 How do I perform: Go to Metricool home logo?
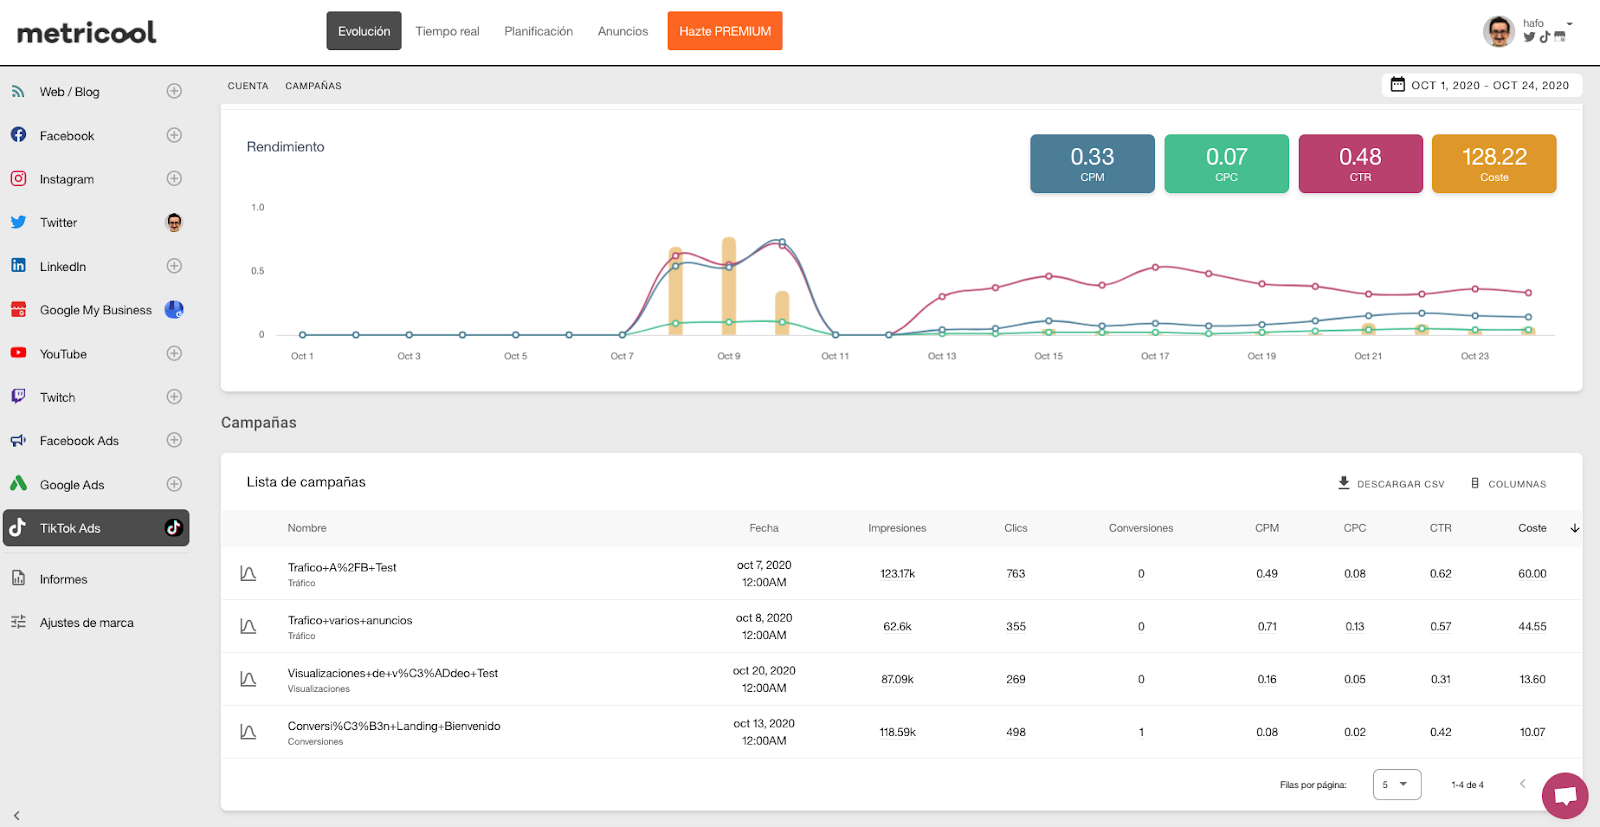pos(87,32)
